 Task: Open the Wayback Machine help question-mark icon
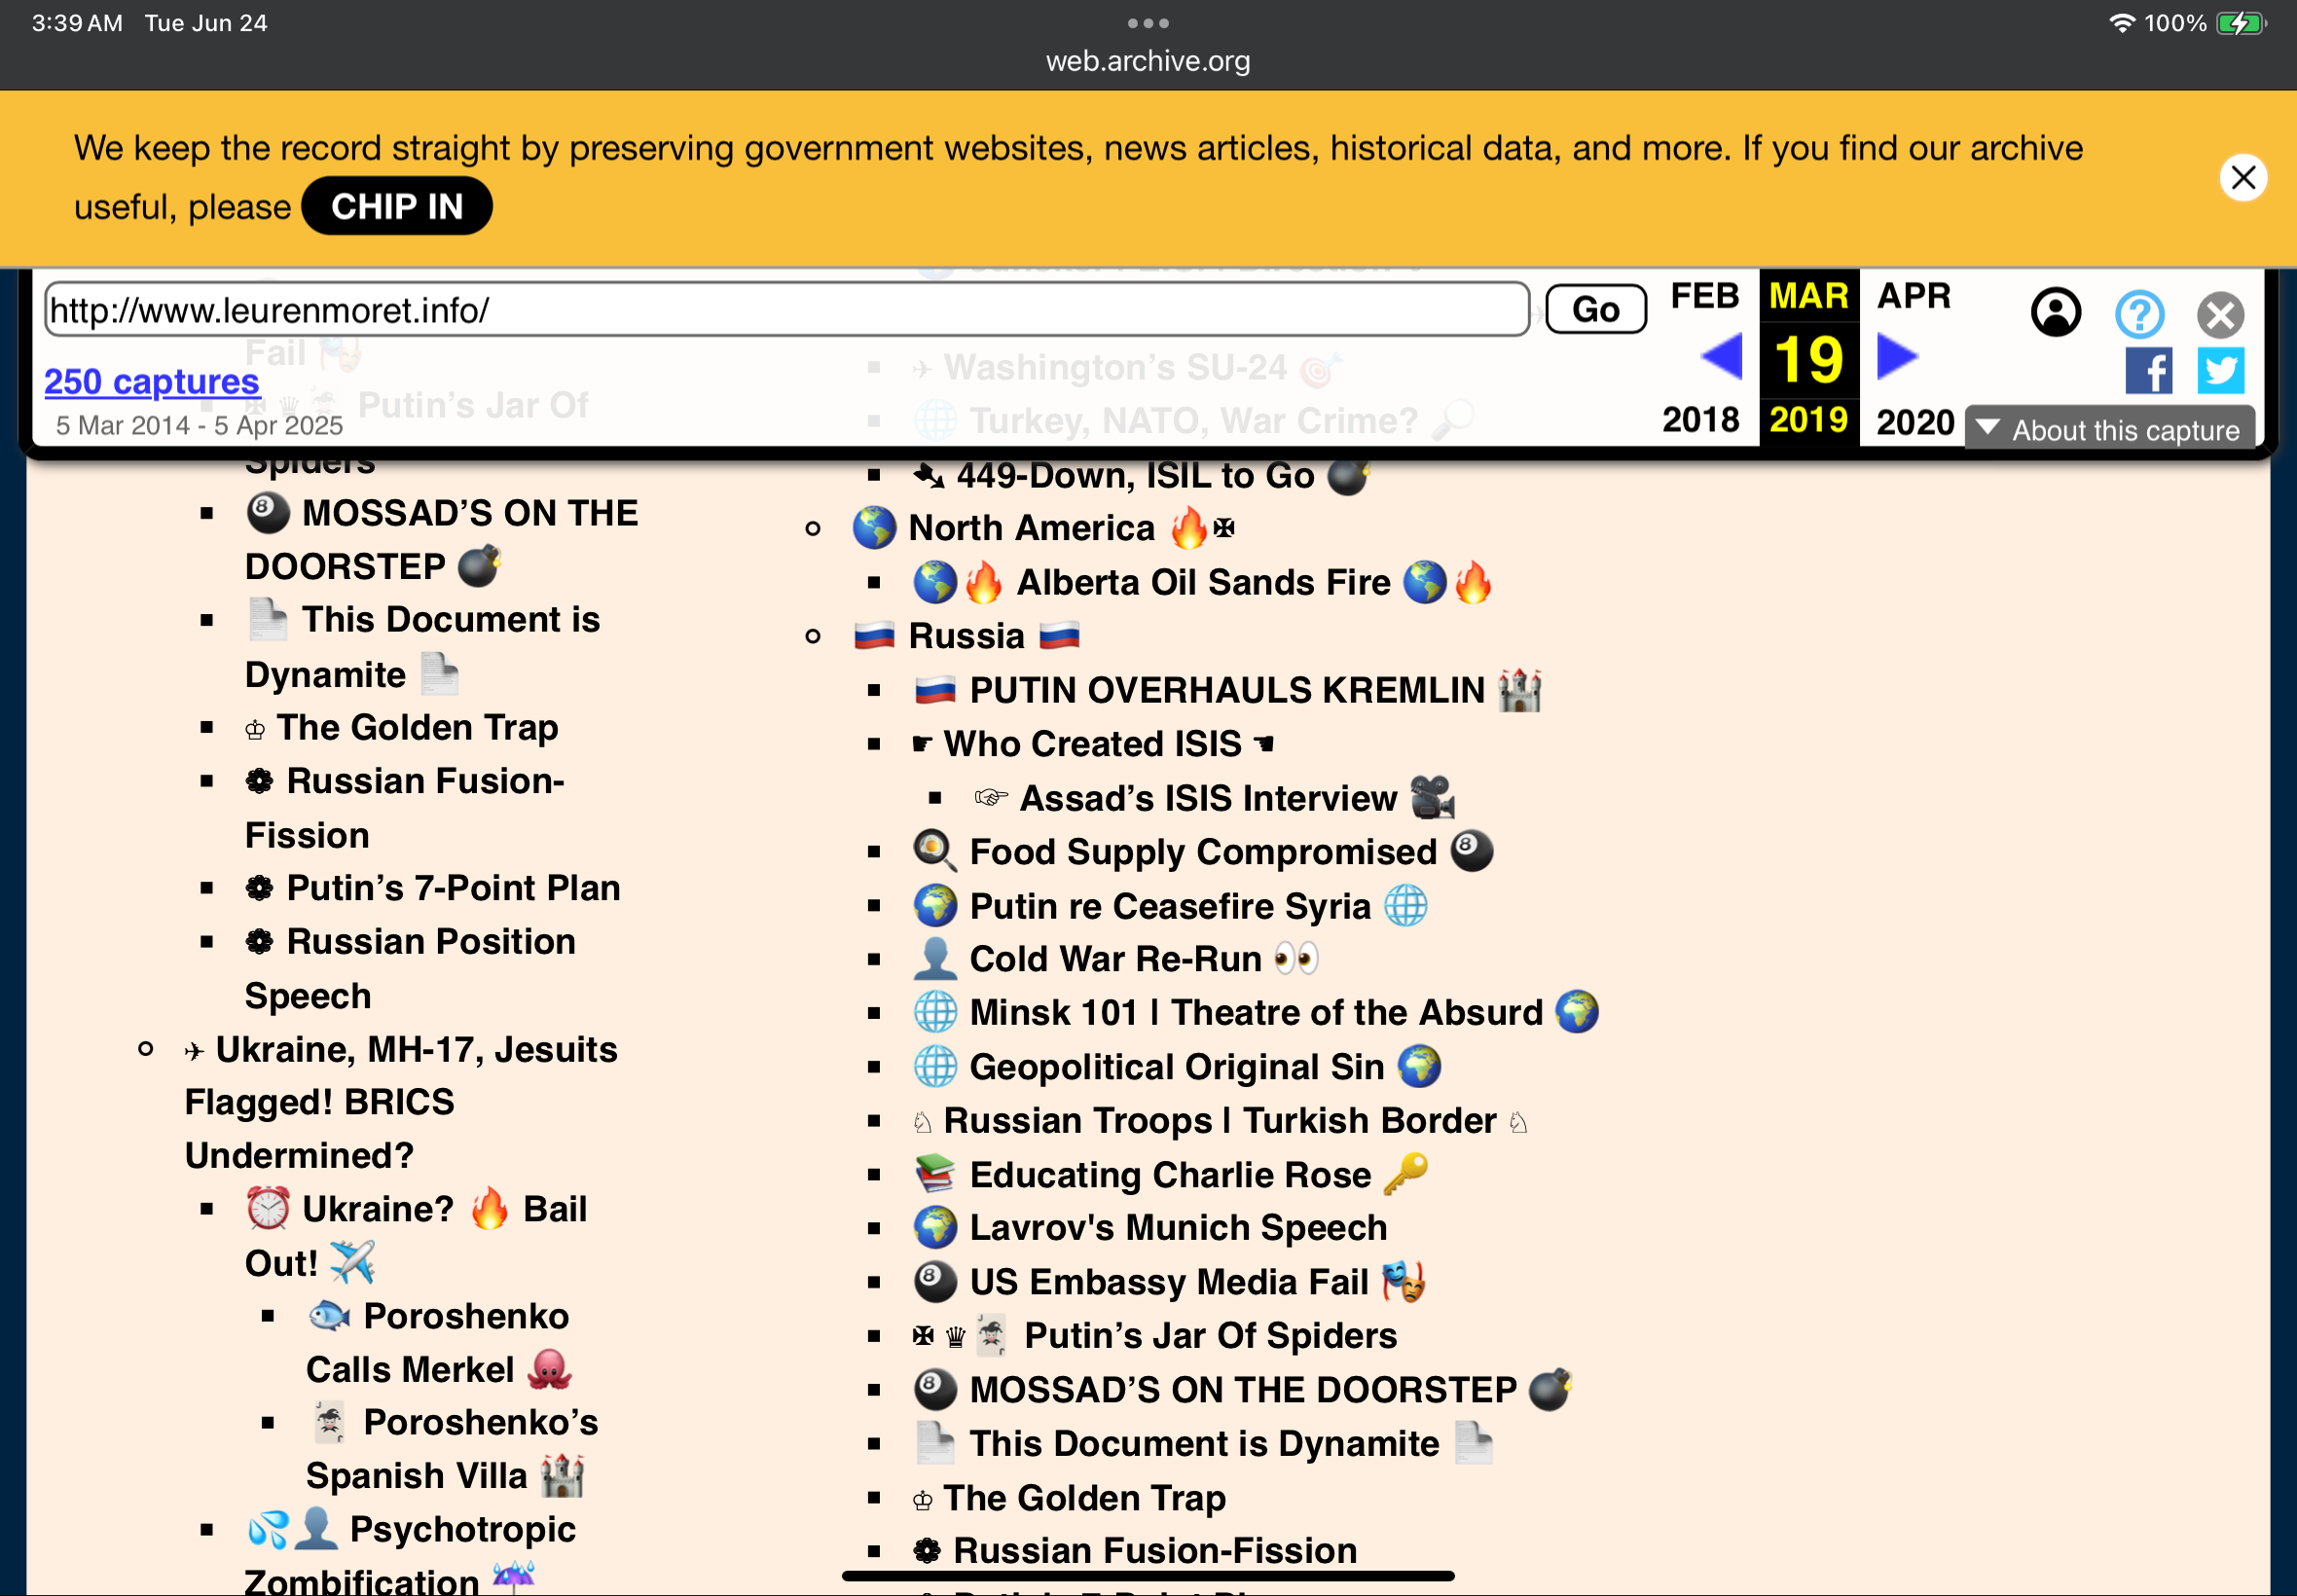pos(2139,315)
